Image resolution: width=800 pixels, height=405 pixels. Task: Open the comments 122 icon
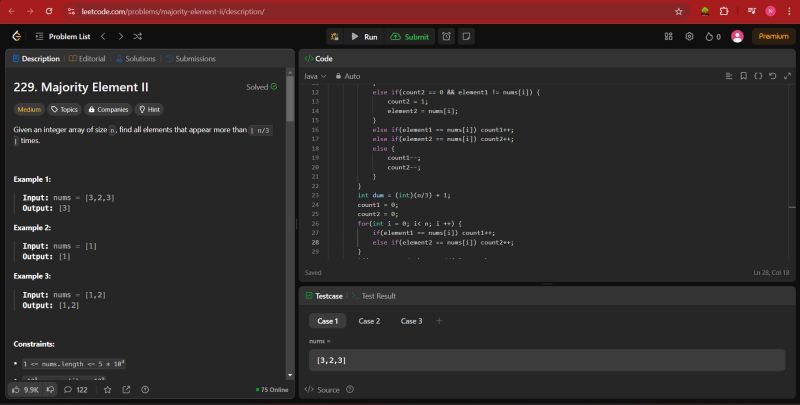(x=76, y=390)
